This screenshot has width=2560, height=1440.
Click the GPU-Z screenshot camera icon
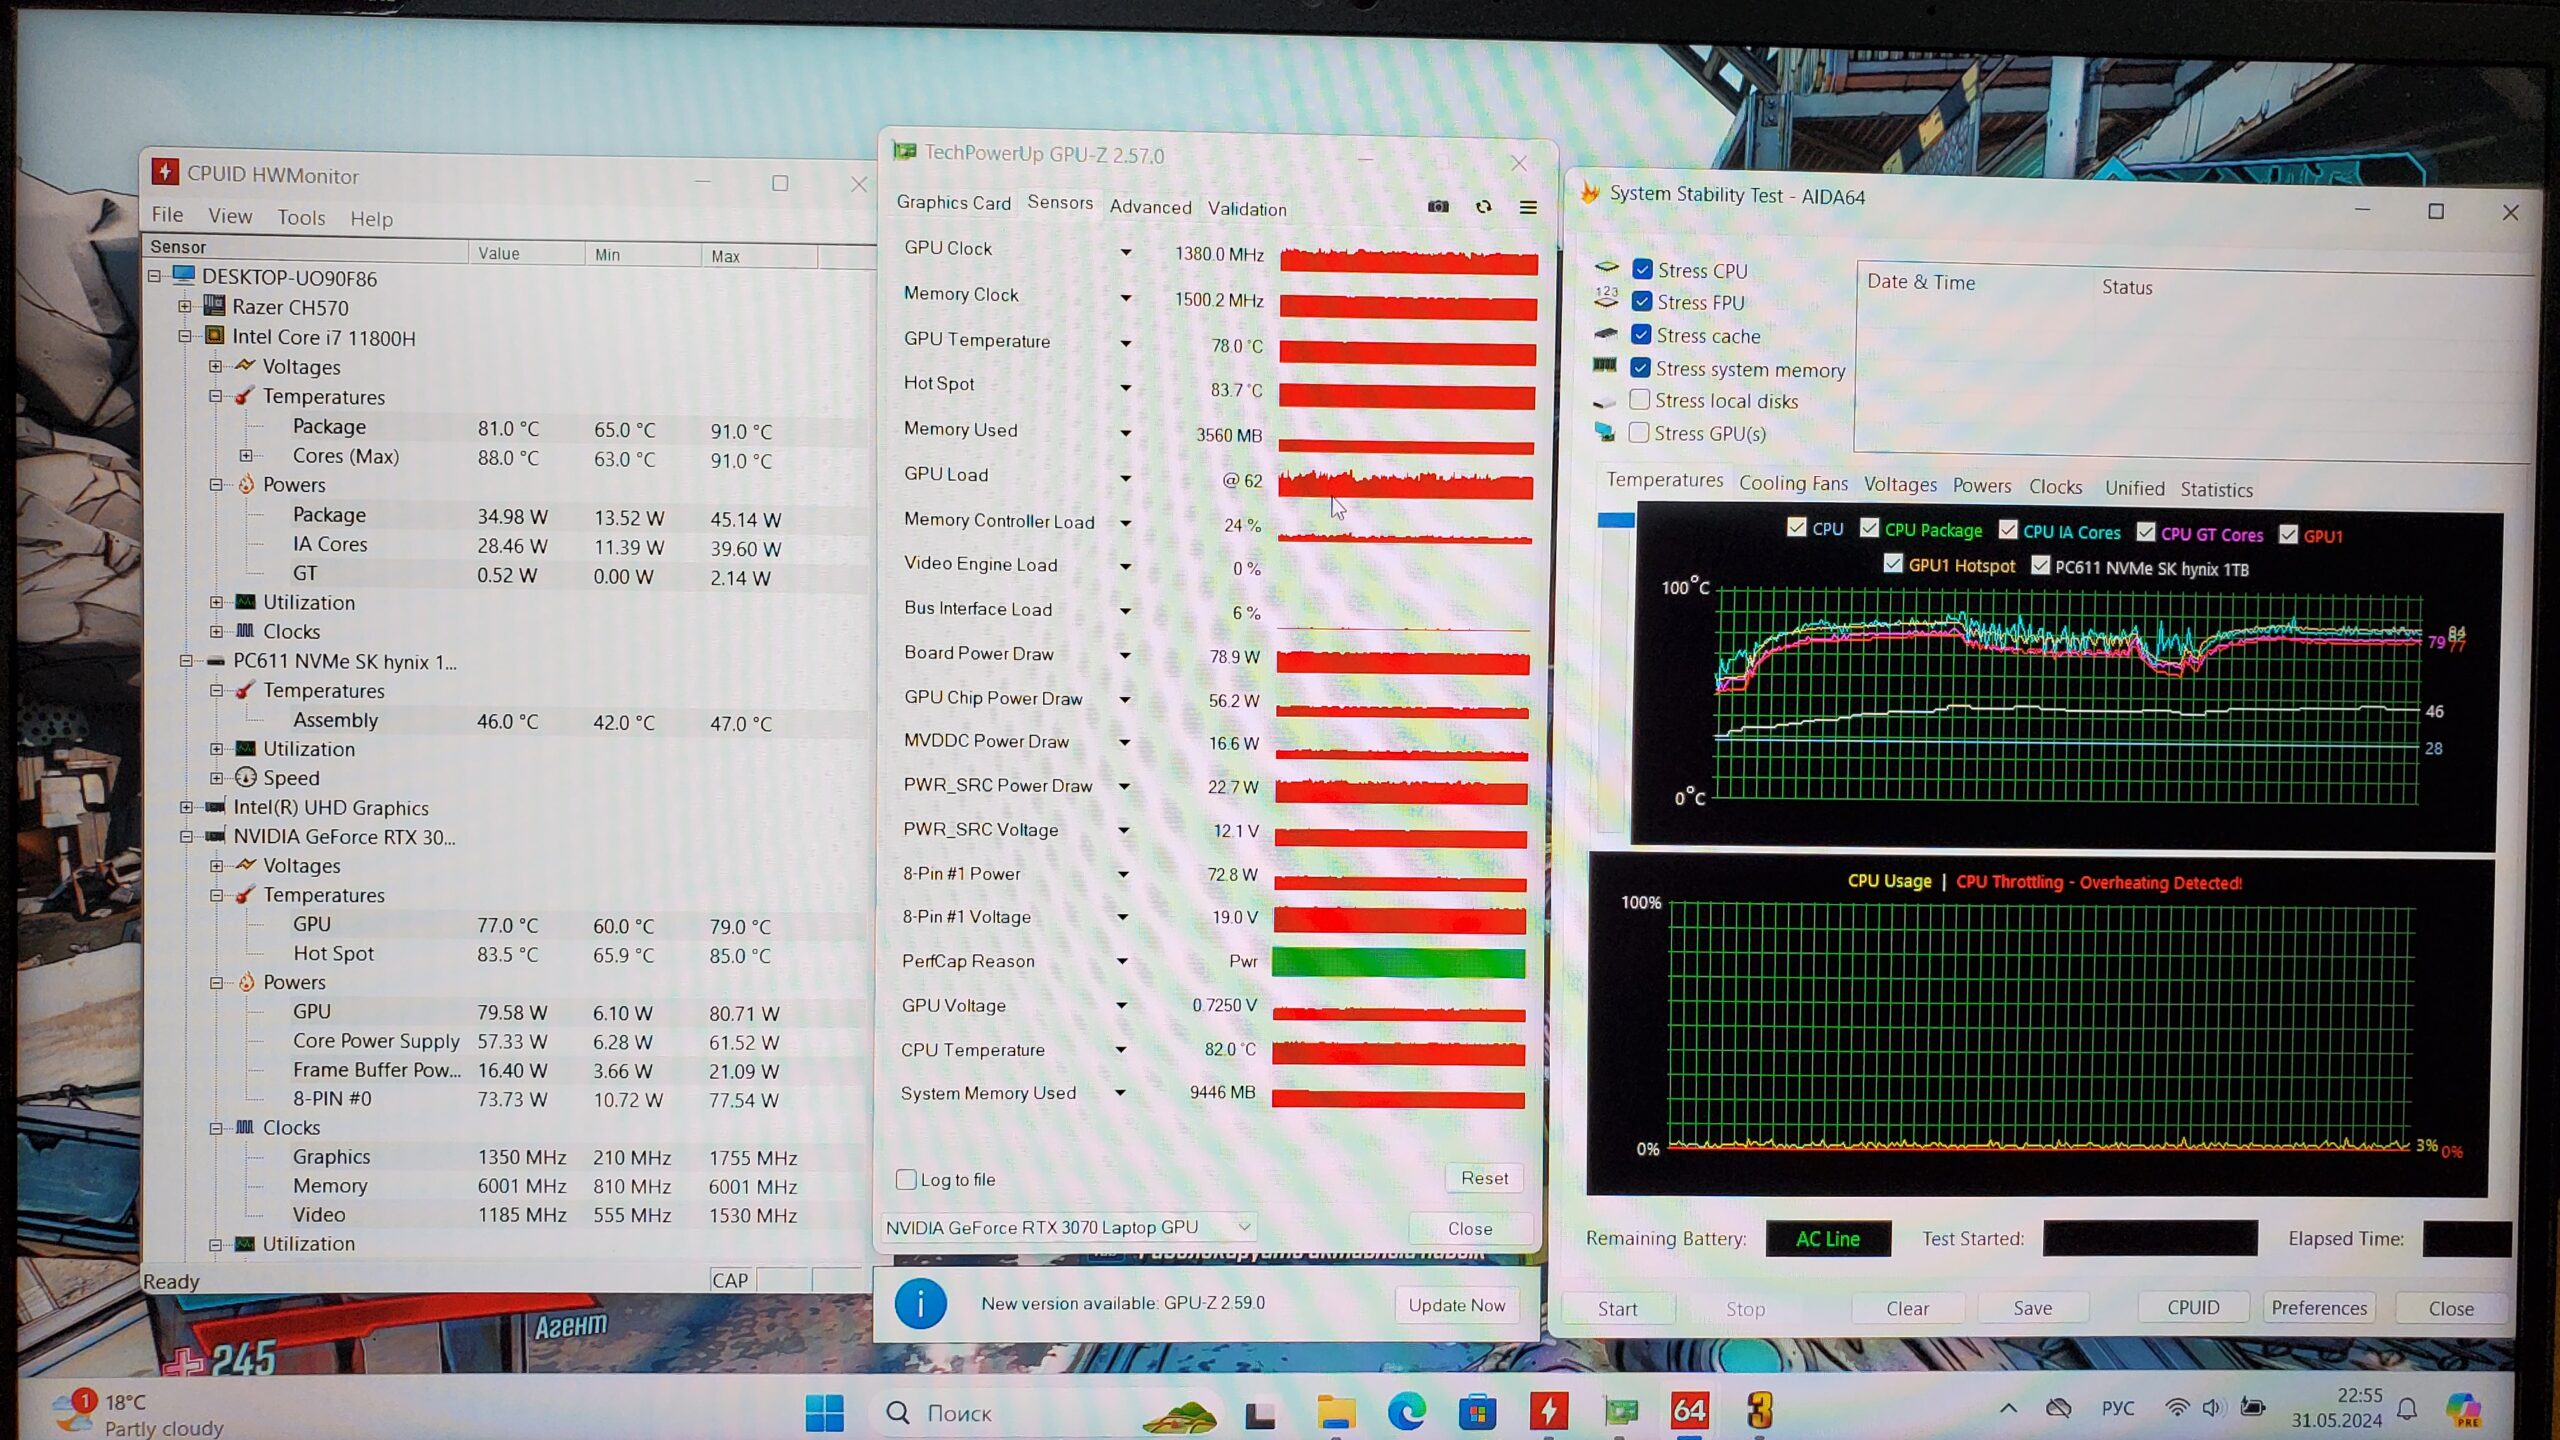(x=1438, y=207)
